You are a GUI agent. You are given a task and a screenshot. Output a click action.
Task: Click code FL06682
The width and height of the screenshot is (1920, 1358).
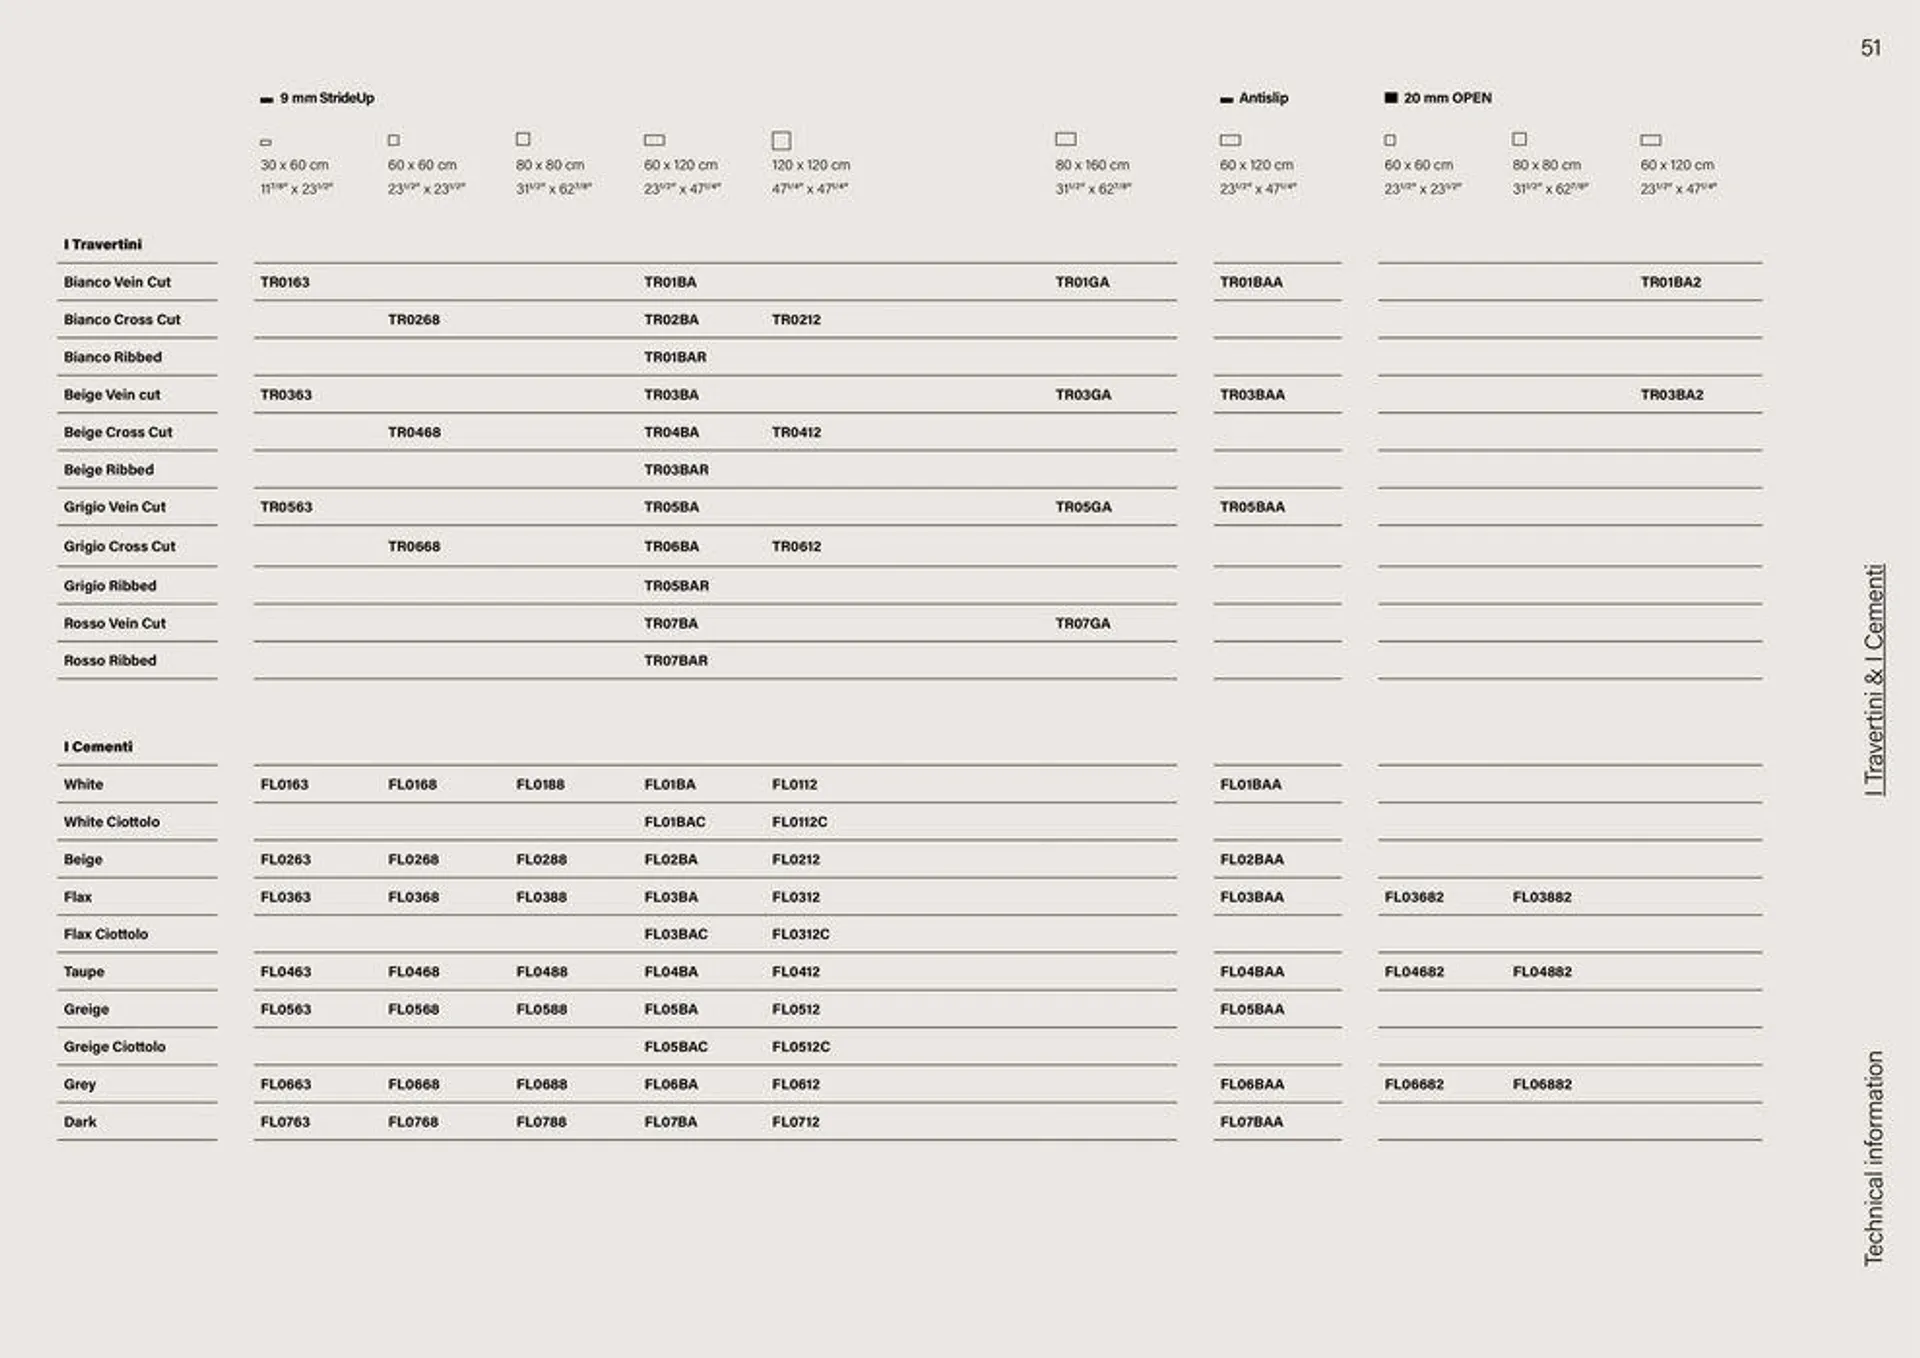click(x=1414, y=1084)
